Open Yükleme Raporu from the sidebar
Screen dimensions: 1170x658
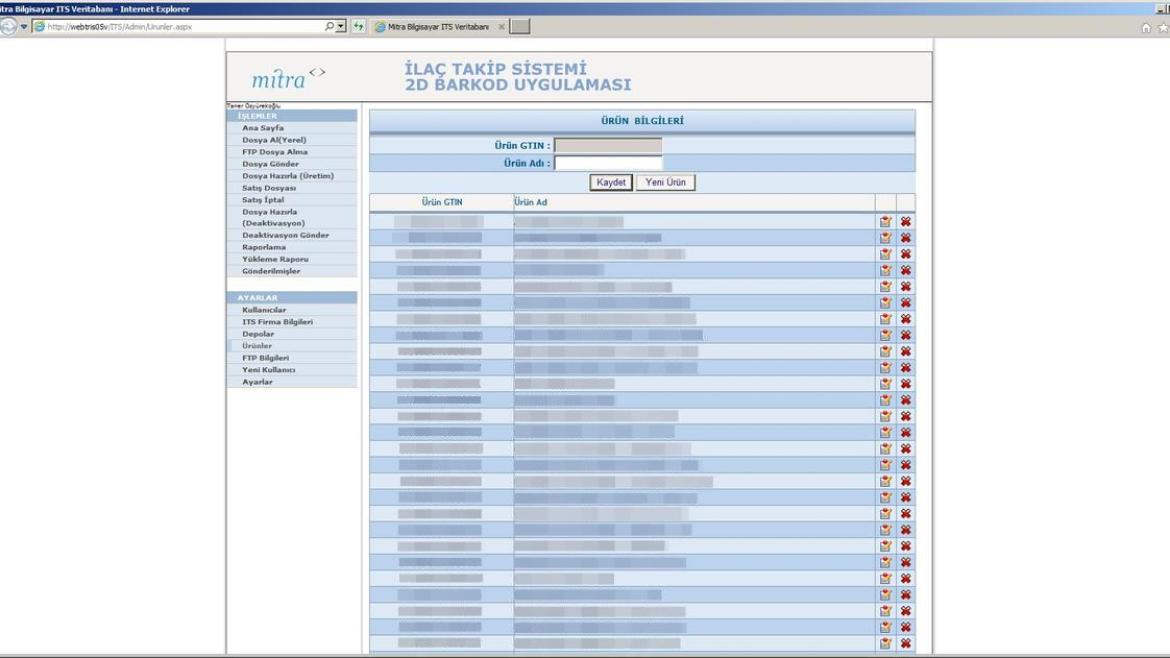pos(275,259)
